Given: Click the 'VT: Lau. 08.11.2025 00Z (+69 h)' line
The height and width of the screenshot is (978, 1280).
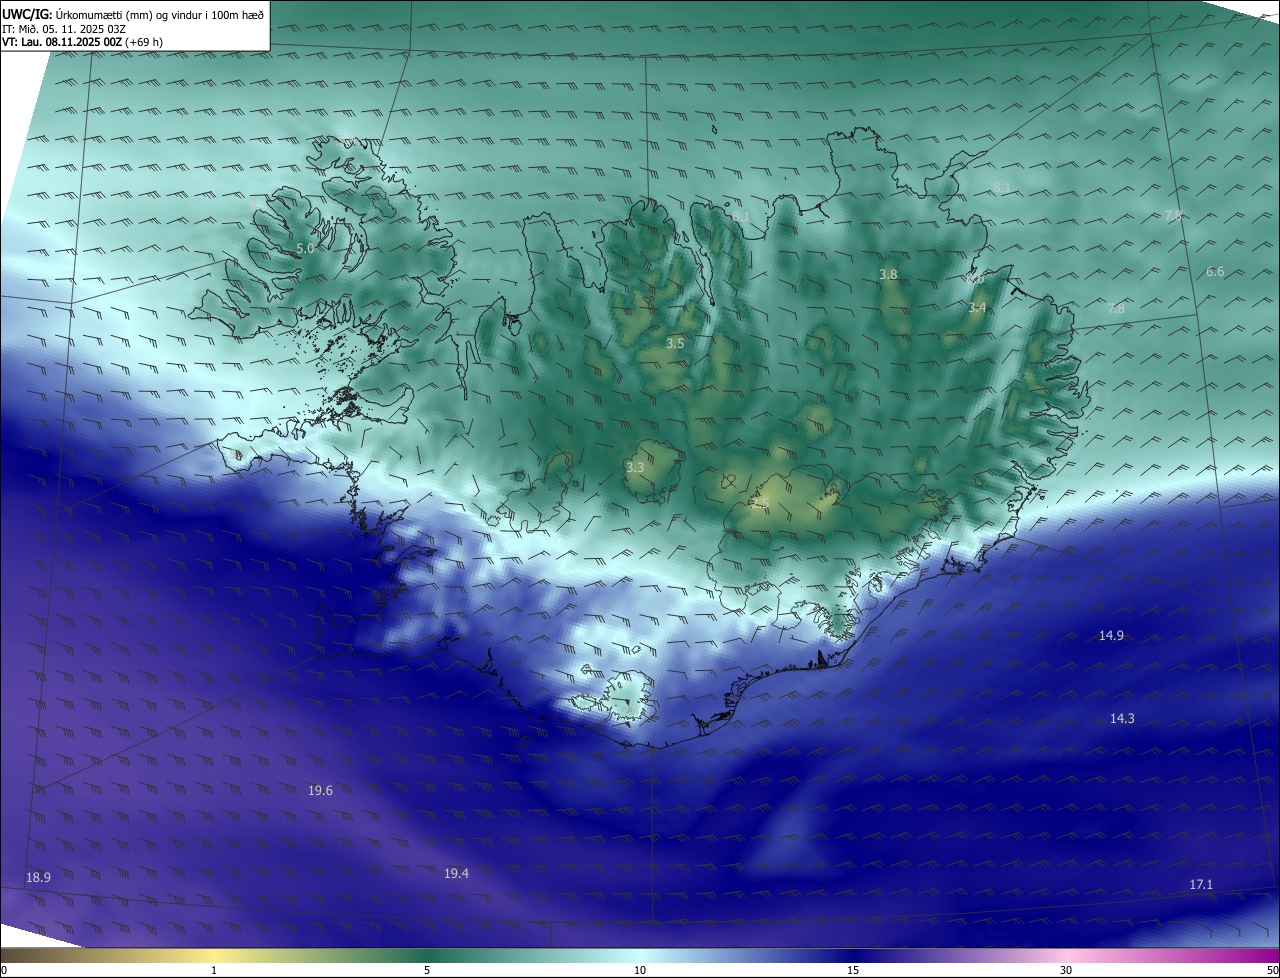Looking at the screenshot, I should [82, 43].
